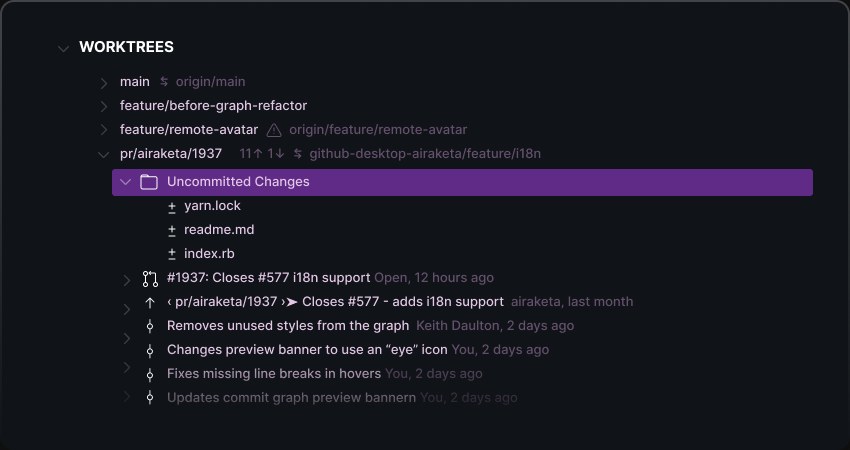Image resolution: width=850 pixels, height=450 pixels.
Task: Expand the feature/before-graph-refactor worktree
Action: tap(103, 106)
